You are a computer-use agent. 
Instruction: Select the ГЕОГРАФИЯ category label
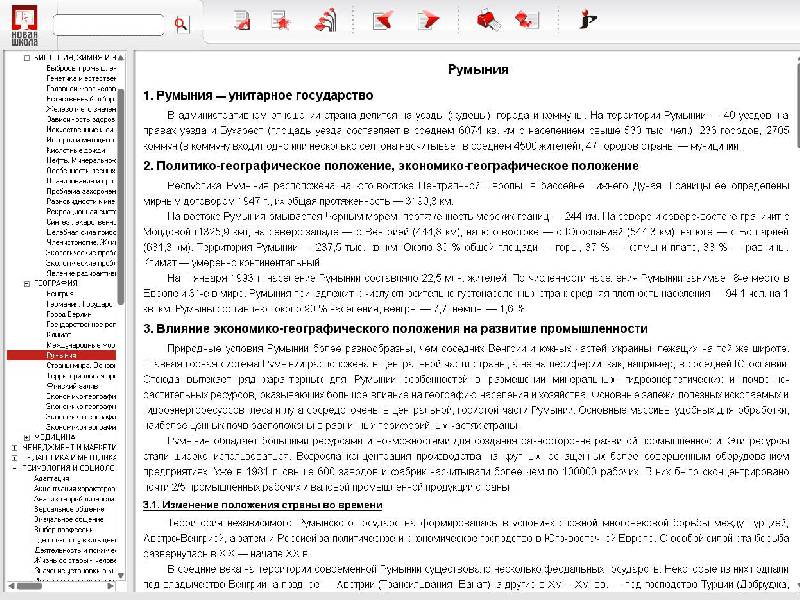[x=56, y=283]
